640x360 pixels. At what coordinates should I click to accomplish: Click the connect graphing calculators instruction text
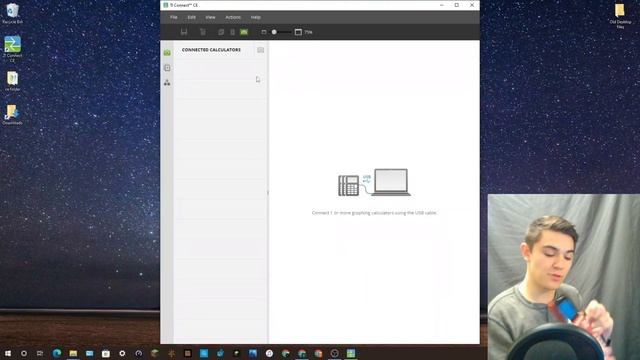[x=374, y=213]
